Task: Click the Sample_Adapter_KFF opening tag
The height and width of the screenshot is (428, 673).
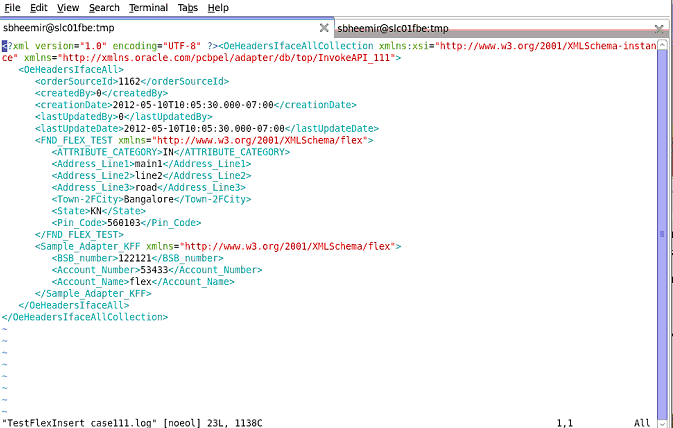Action: point(218,246)
